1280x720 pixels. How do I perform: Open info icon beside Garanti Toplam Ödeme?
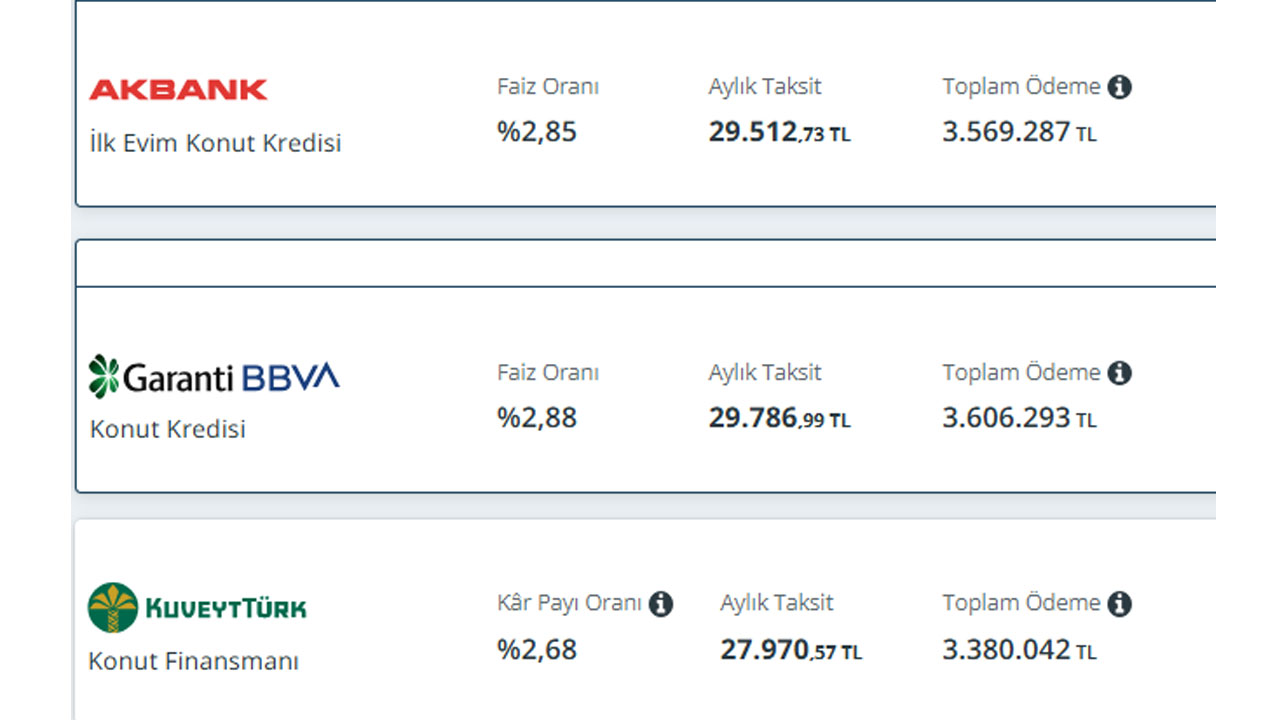[1120, 373]
